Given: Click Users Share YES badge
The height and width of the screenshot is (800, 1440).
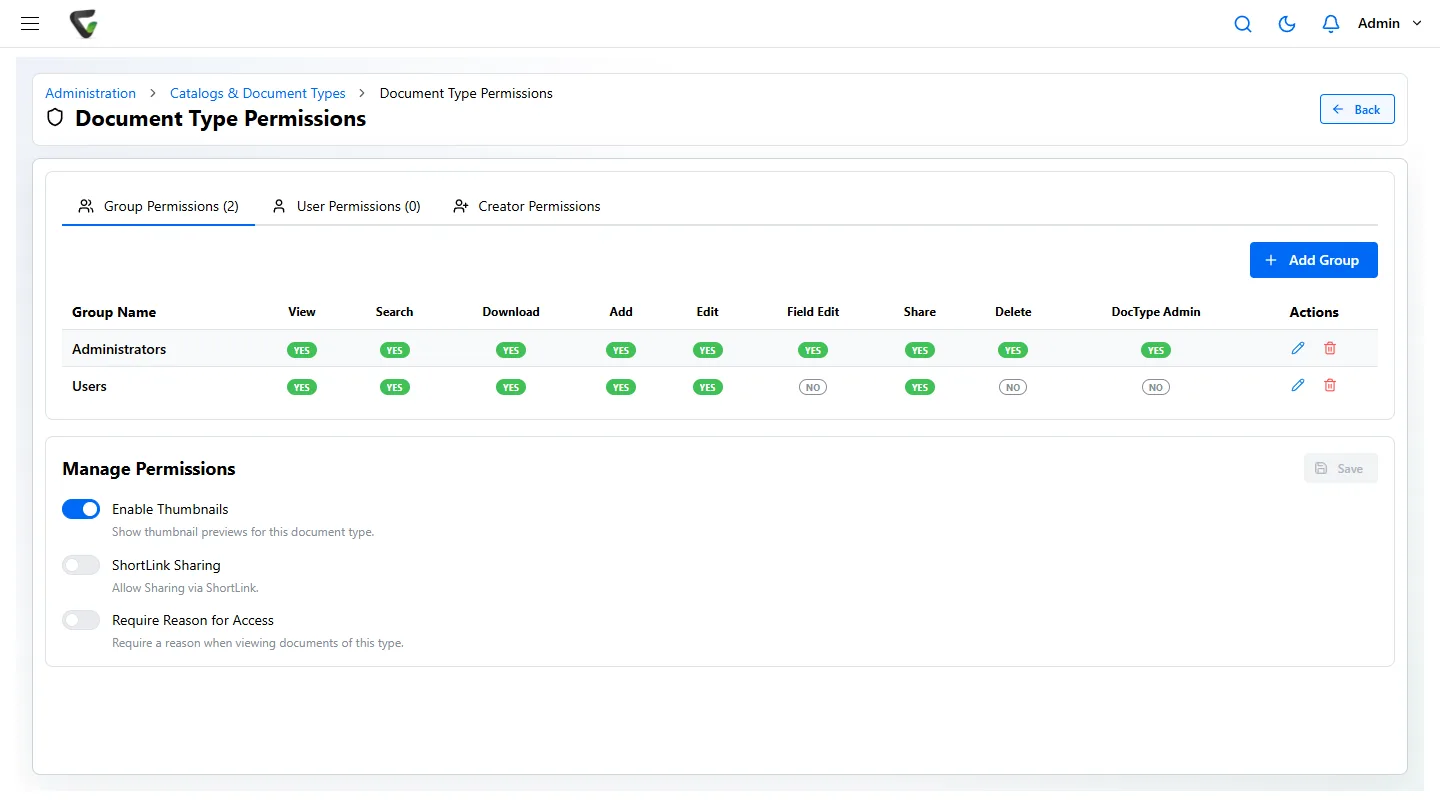Looking at the screenshot, I should click(x=920, y=387).
